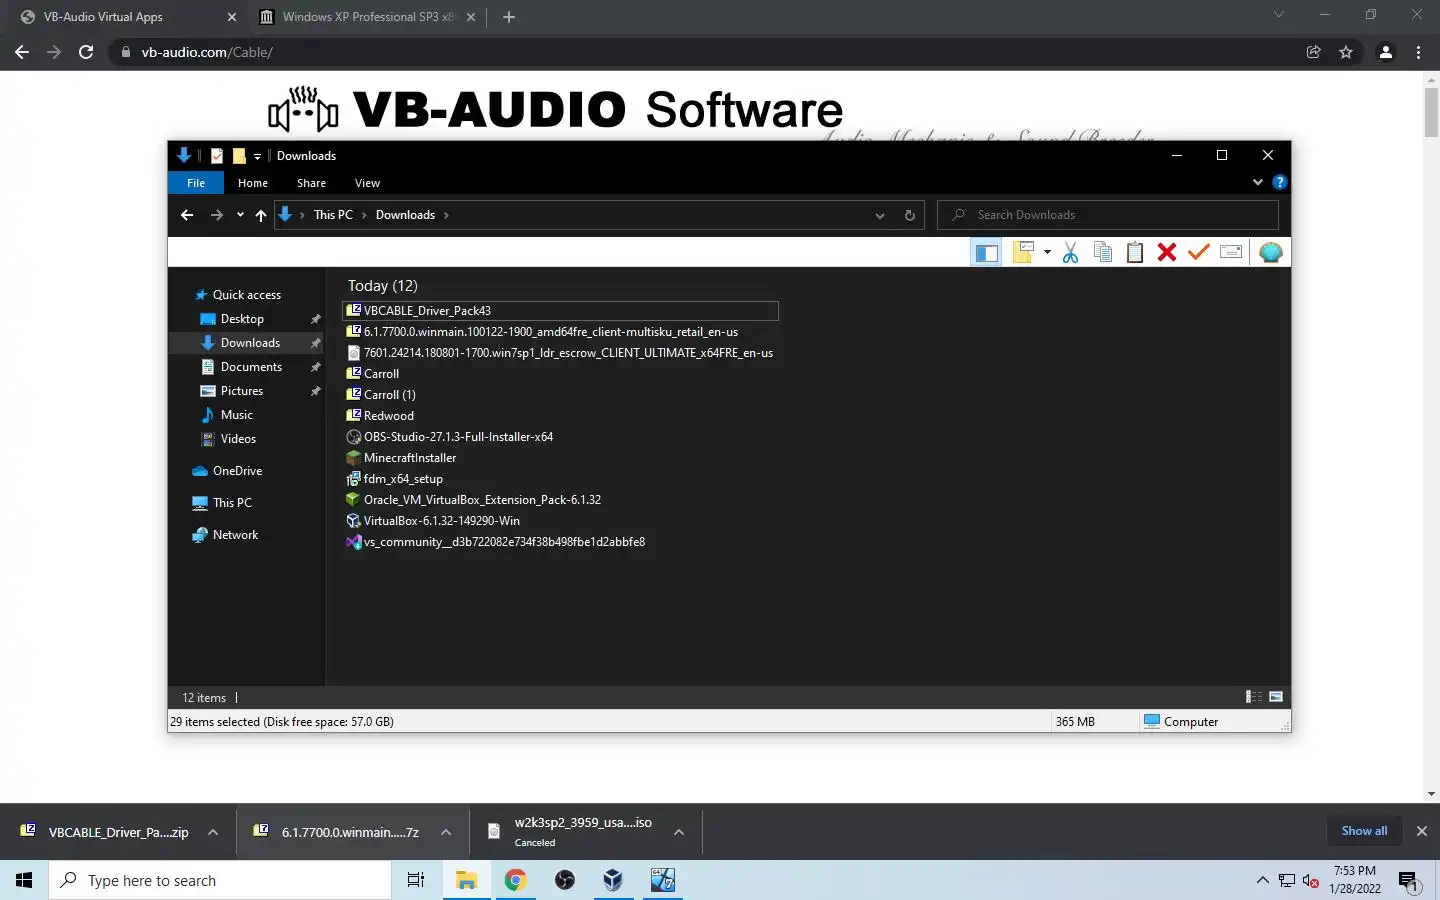1440x900 pixels.
Task: Close the Chrome downloads bar
Action: 1421,831
